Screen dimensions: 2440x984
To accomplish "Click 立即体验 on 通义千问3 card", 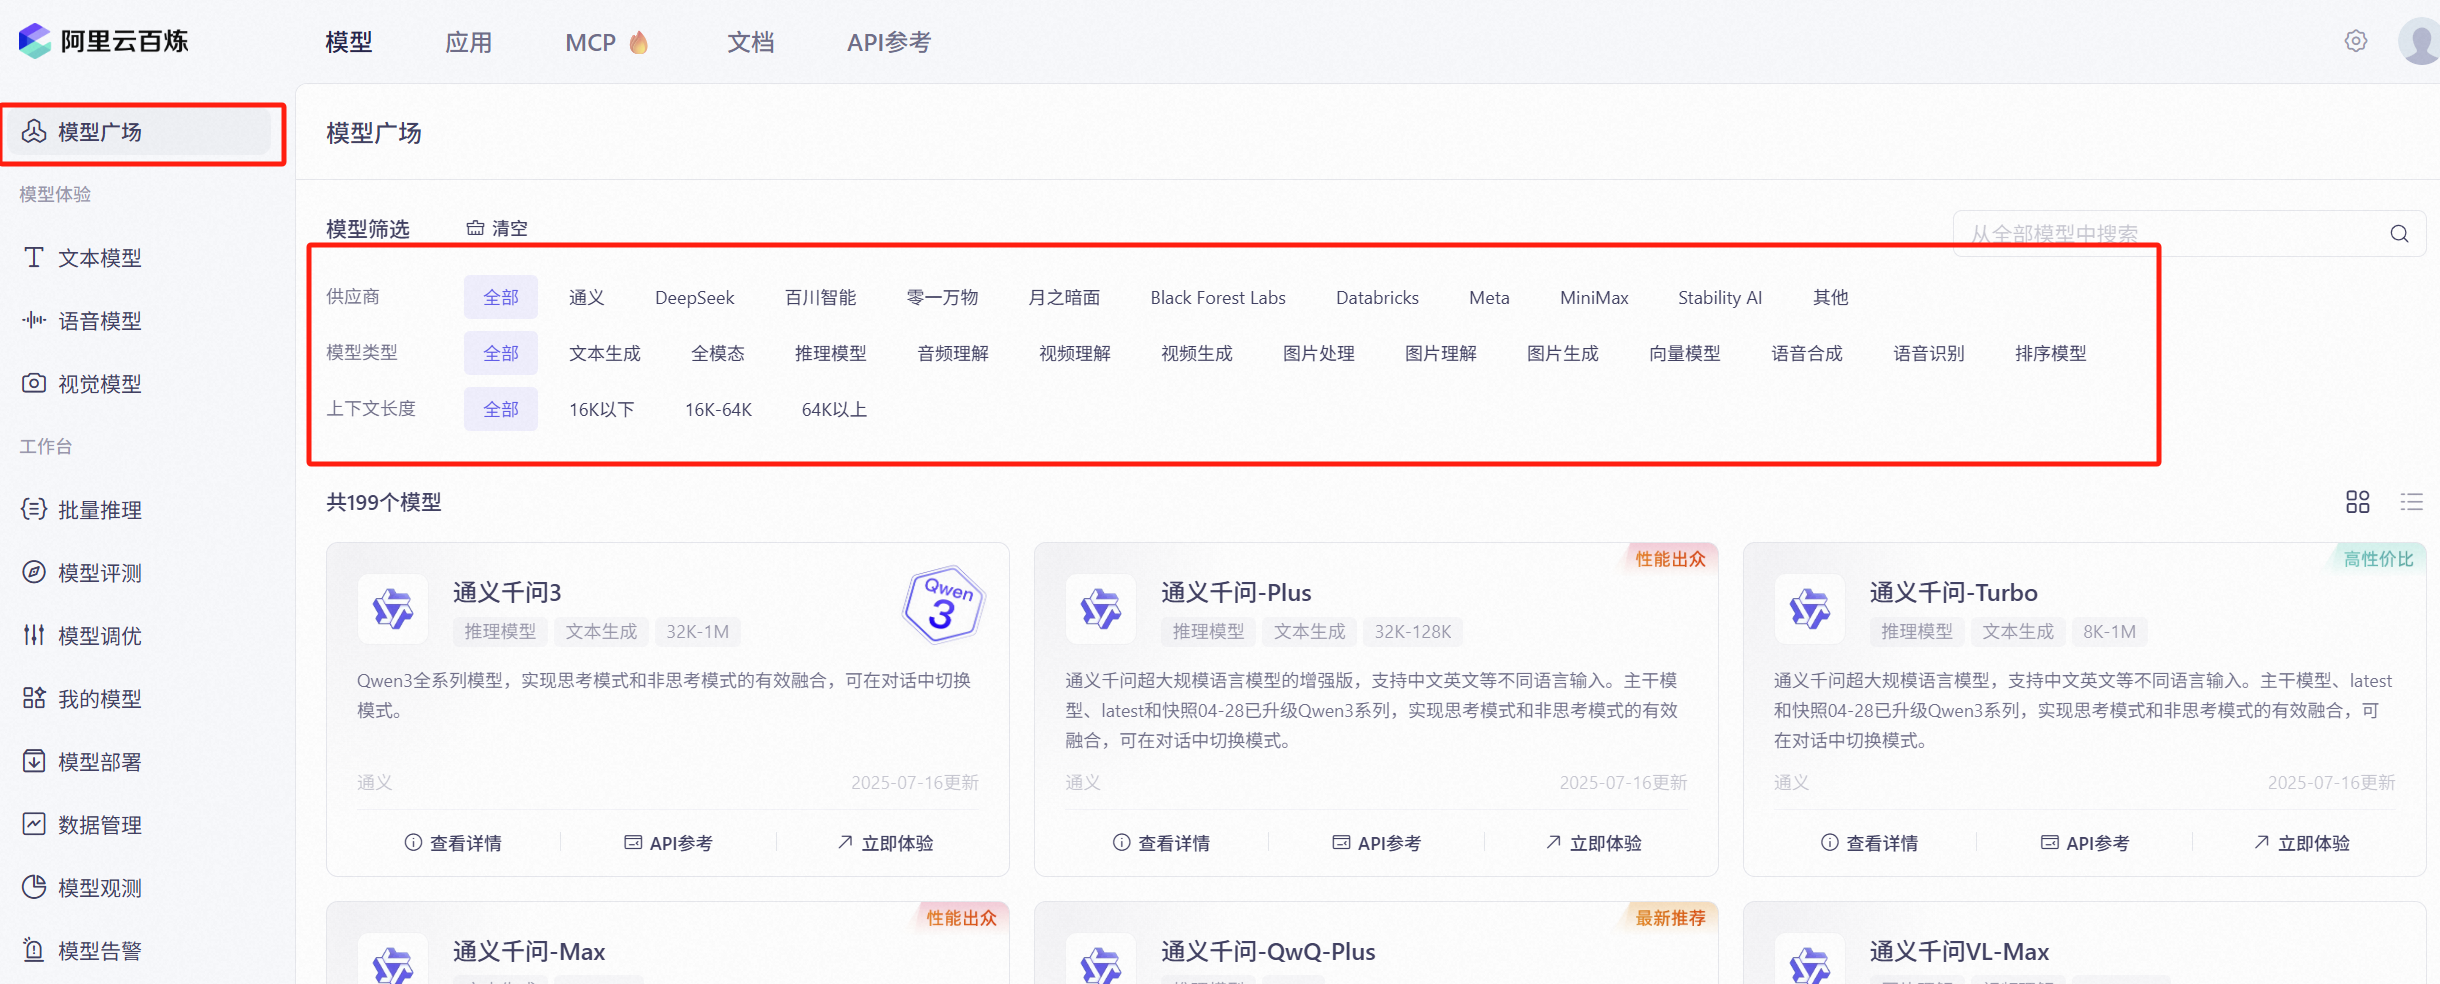I will (x=885, y=843).
